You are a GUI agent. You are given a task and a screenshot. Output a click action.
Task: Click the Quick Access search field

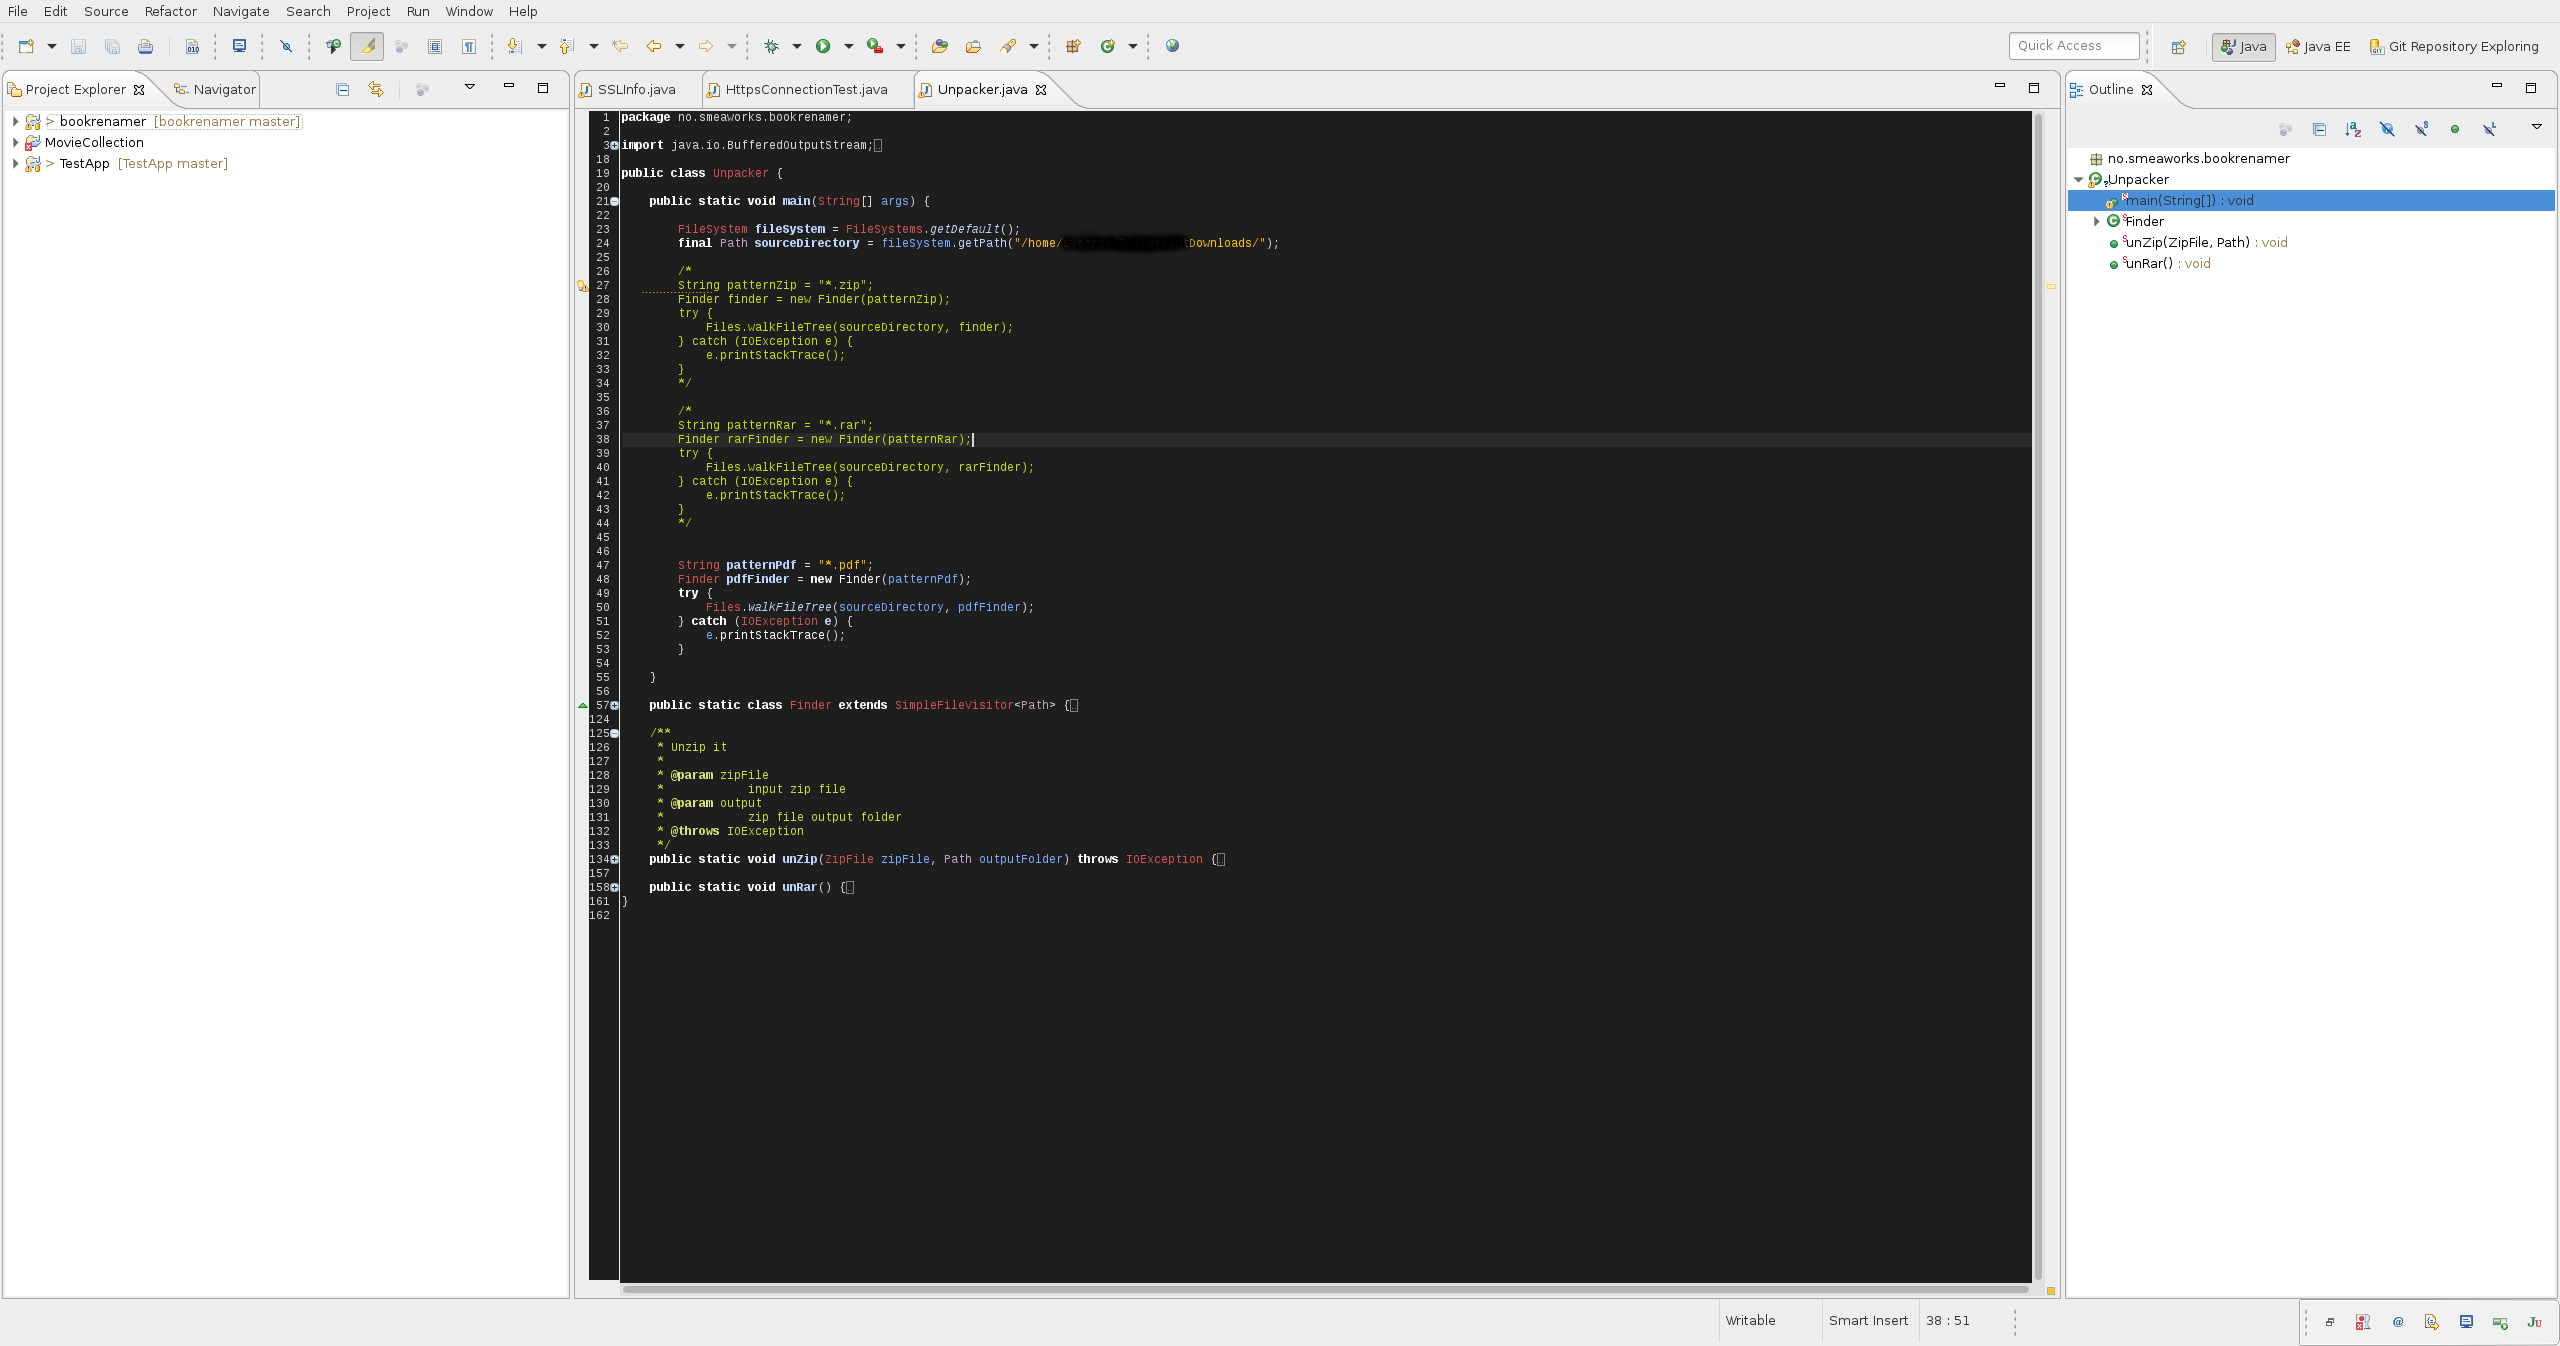tap(2073, 46)
